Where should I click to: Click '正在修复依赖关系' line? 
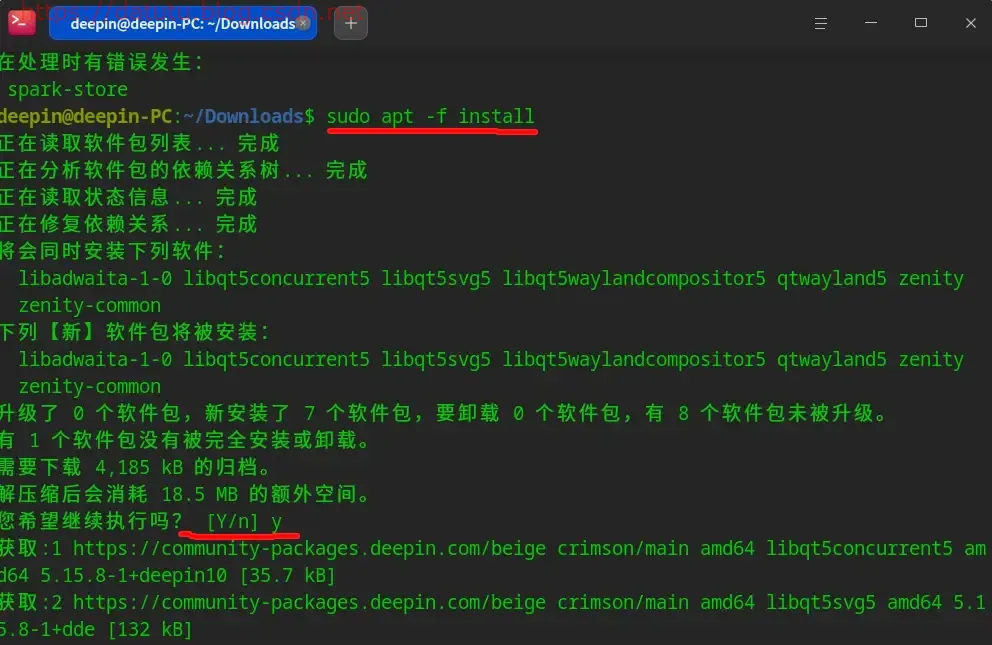[128, 224]
